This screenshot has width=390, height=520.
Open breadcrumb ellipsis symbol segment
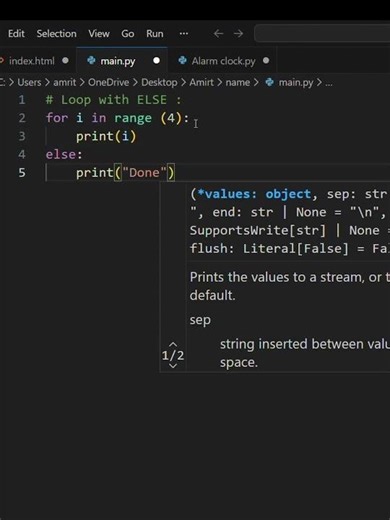pyautogui.click(x=329, y=83)
